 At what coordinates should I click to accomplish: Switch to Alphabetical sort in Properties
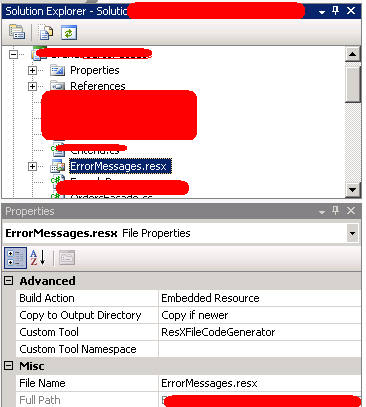pyautogui.click(x=38, y=258)
